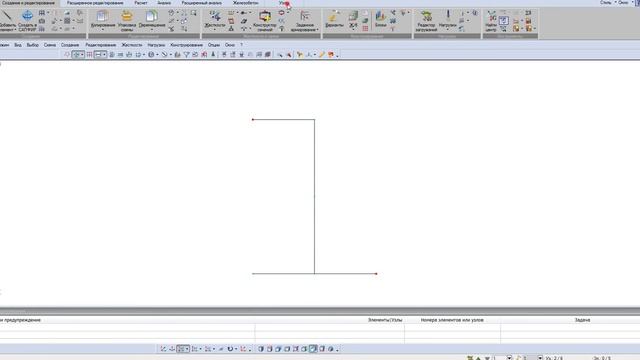Click the Добавить элемент ribbon button
640x360 pixels.
[x=7, y=21]
